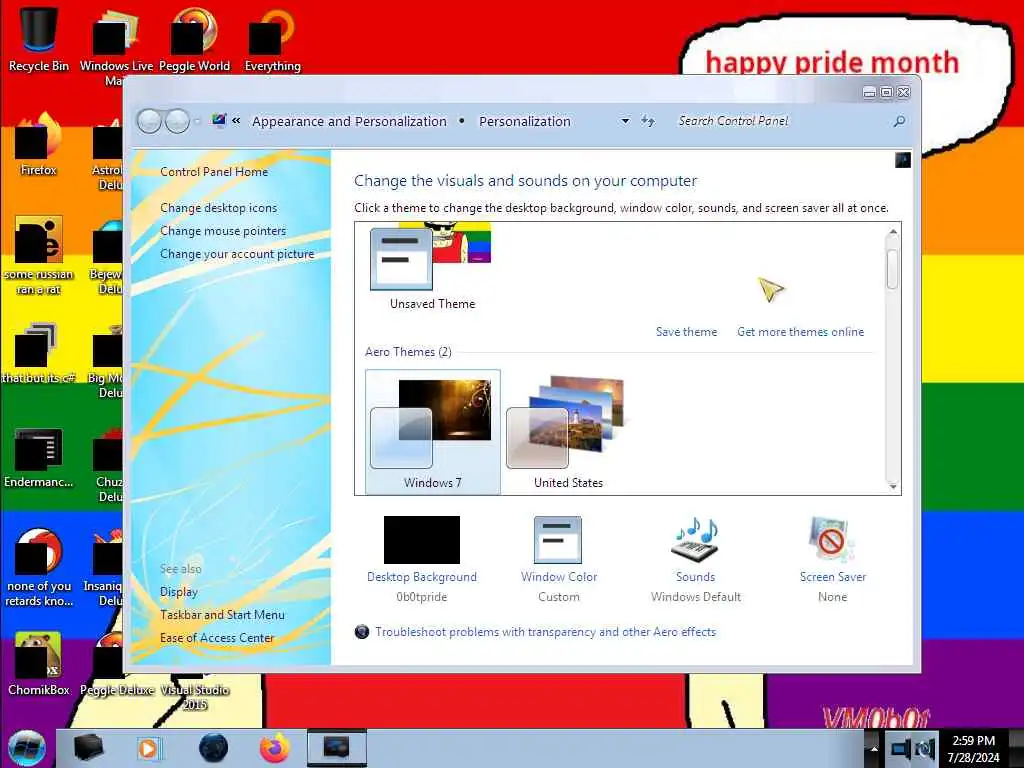1024x768 pixels.
Task: Click the Personalization breadcrumb
Action: 524,121
